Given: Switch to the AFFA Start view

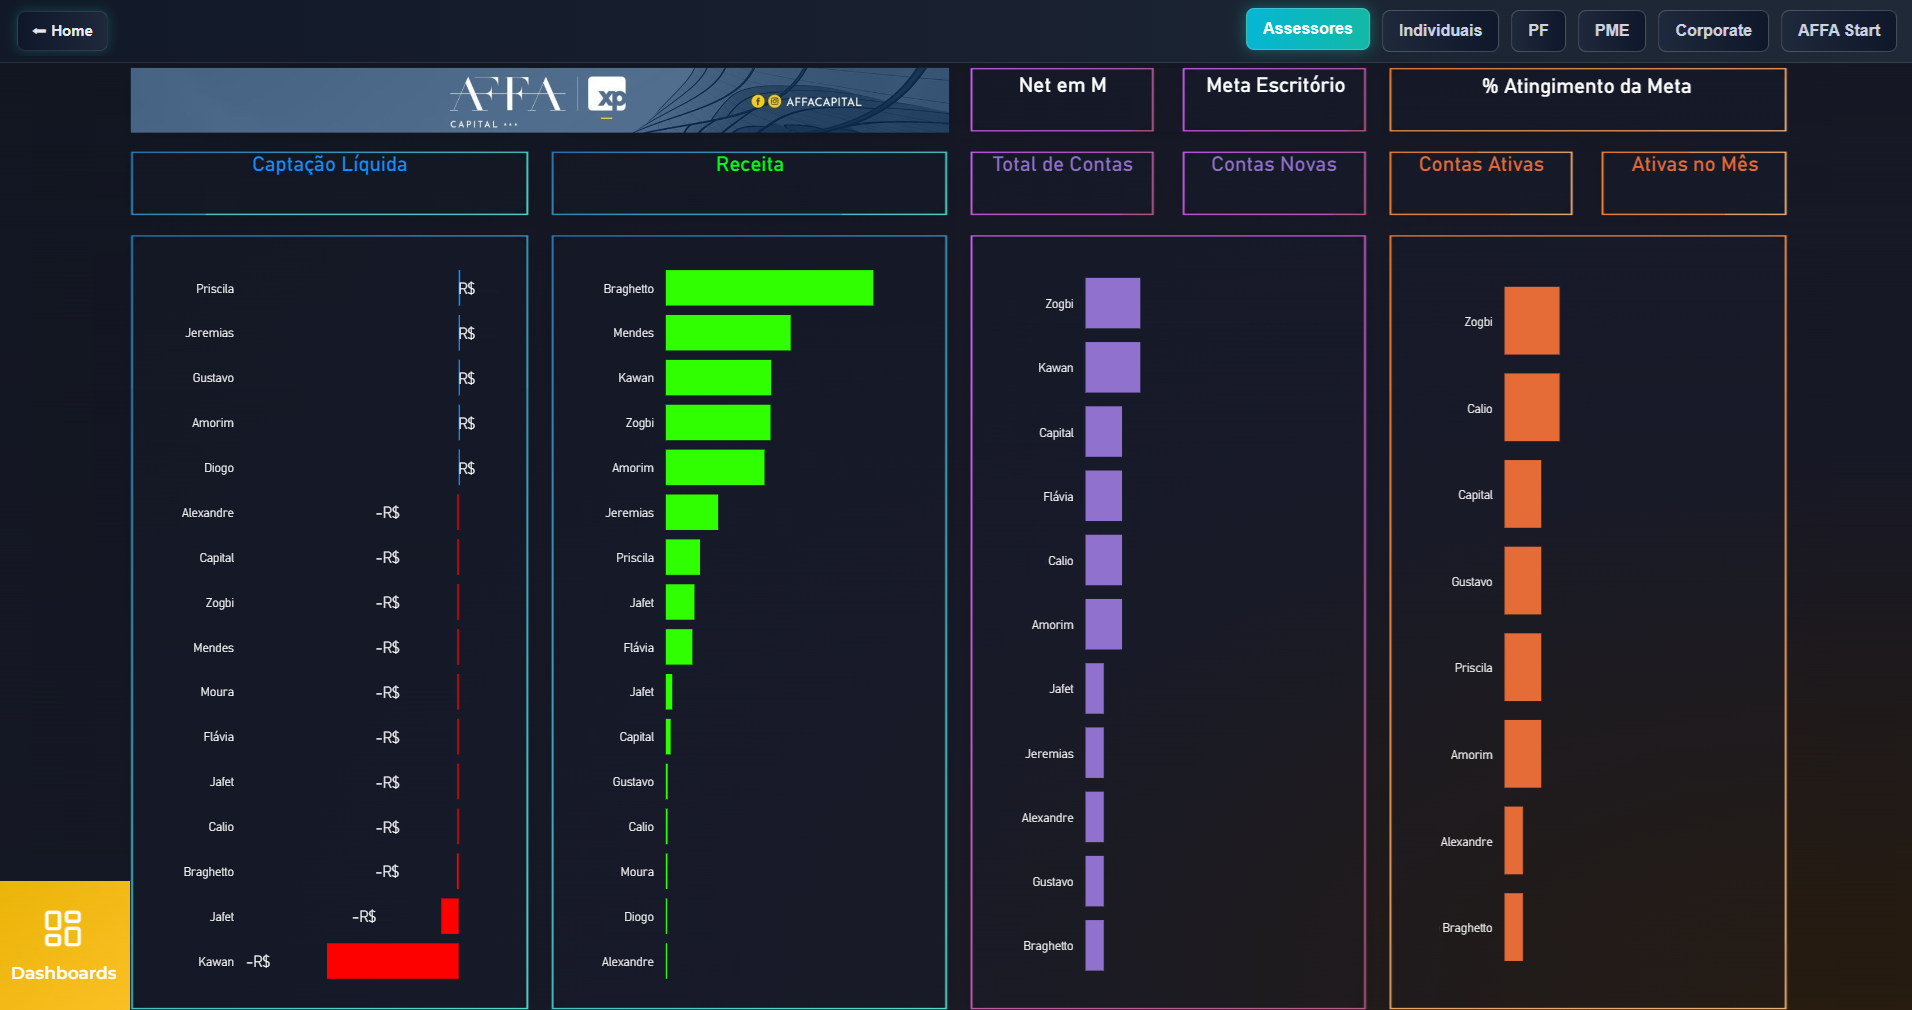Looking at the screenshot, I should click(x=1838, y=31).
